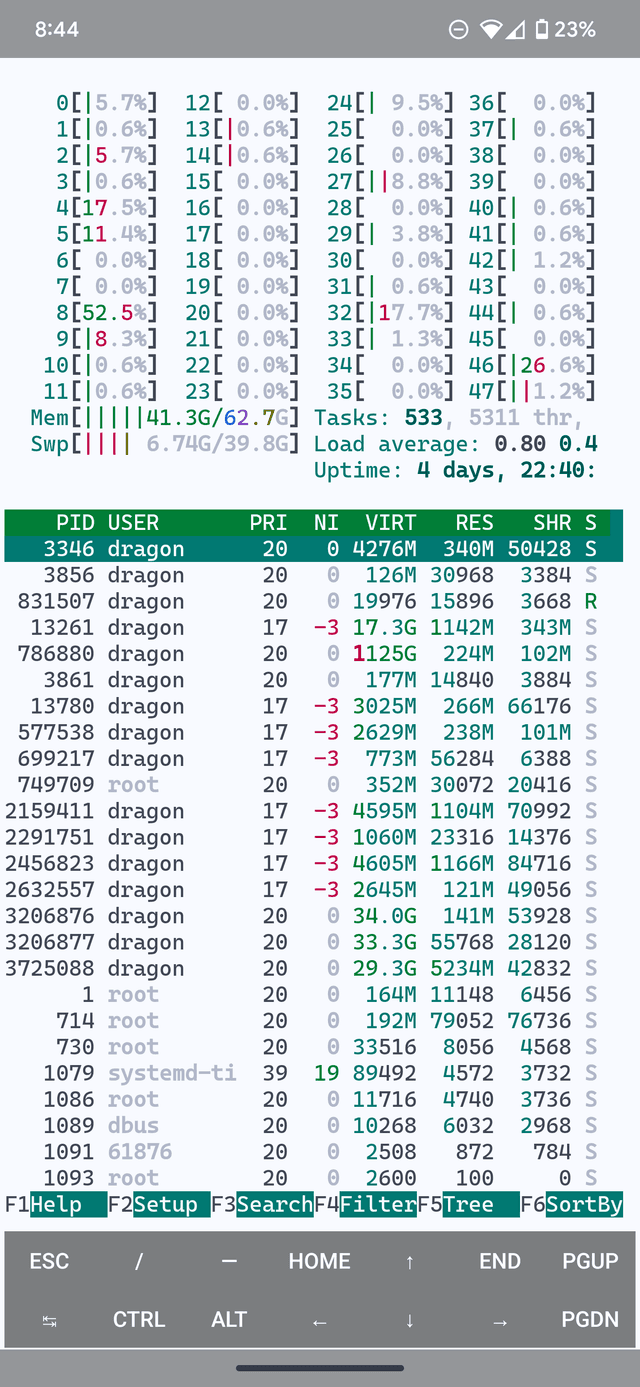640x1387 pixels.
Task: Tap the F1 Help function key
Action: (x=56, y=1204)
